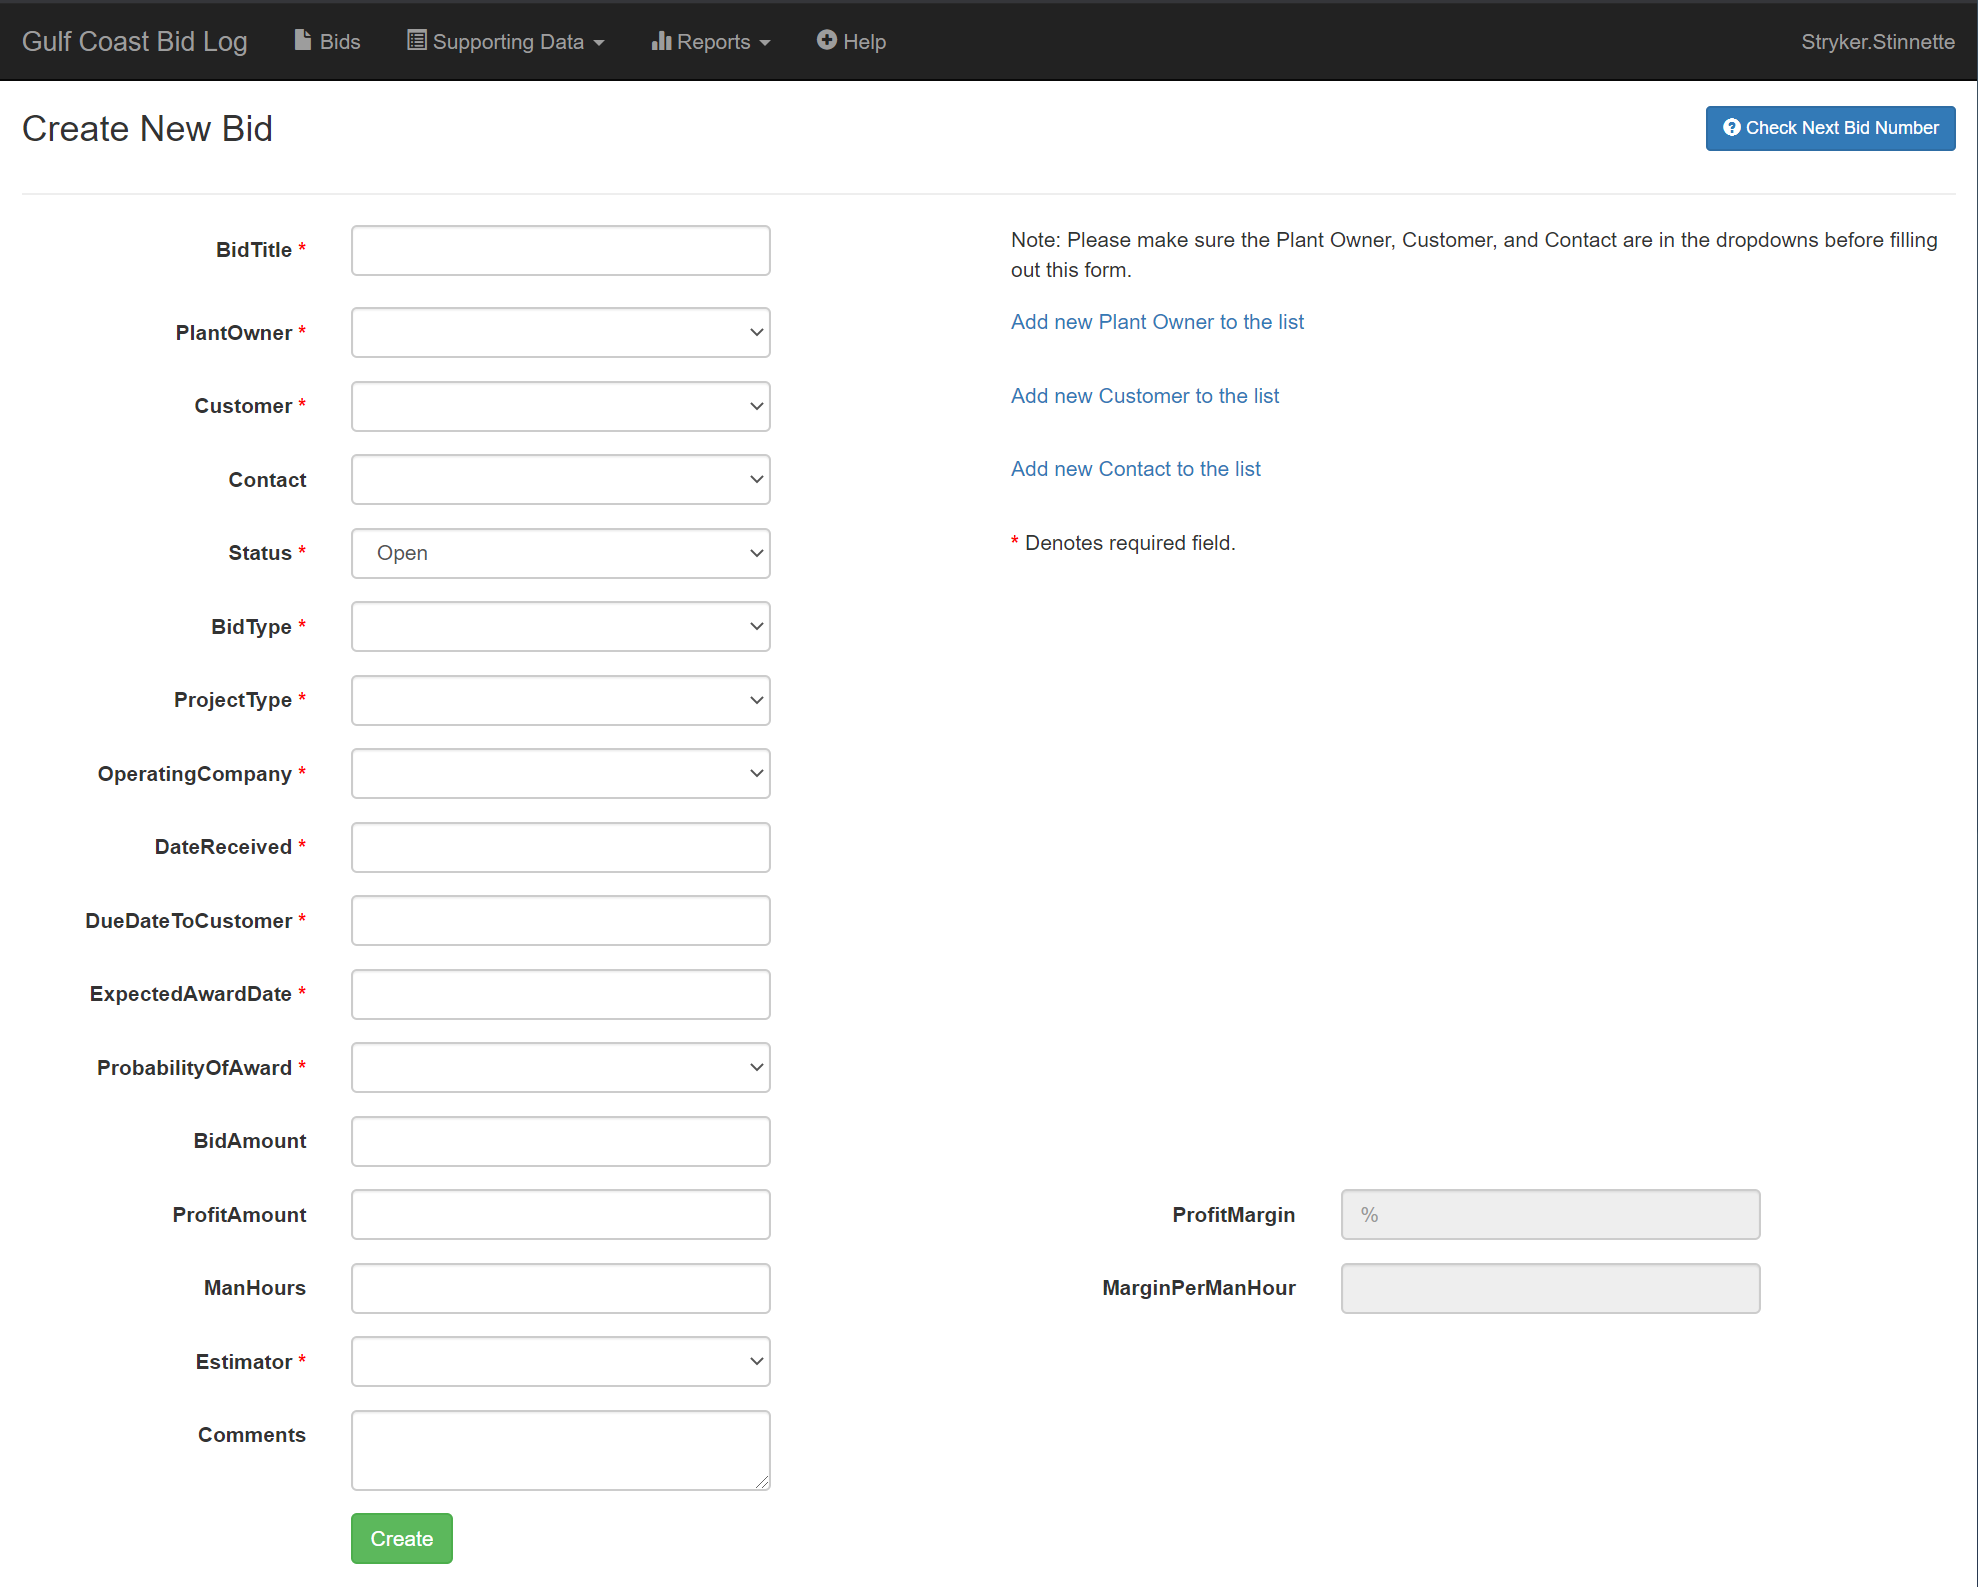Open the Reports submenu
This screenshot has width=1978, height=1587.
point(714,40)
